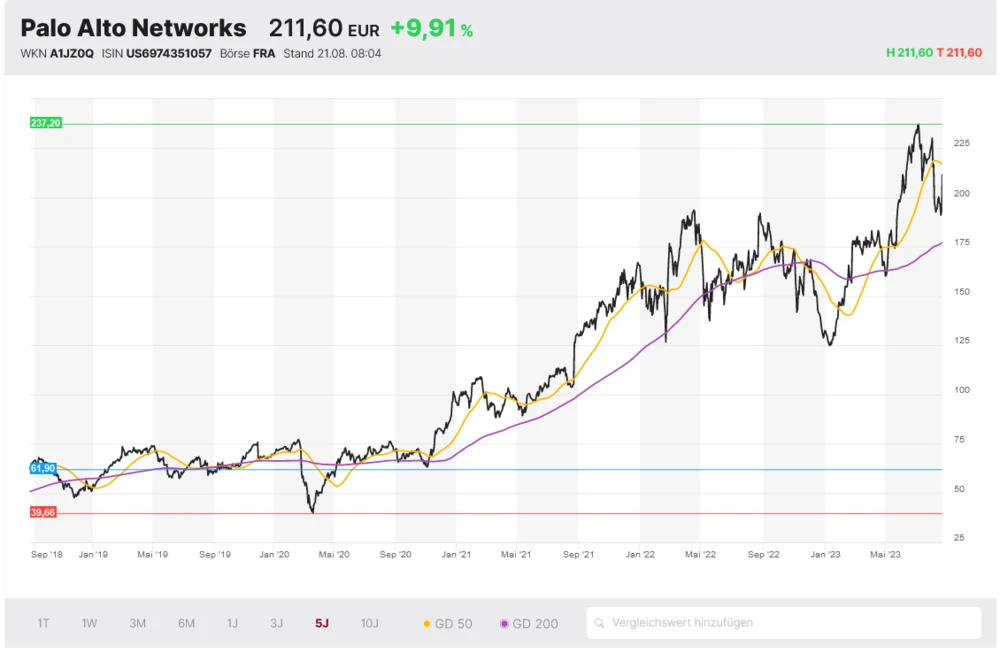The width and height of the screenshot is (1000, 653).
Task: Click the Jan '23 axis label
Action: [825, 554]
